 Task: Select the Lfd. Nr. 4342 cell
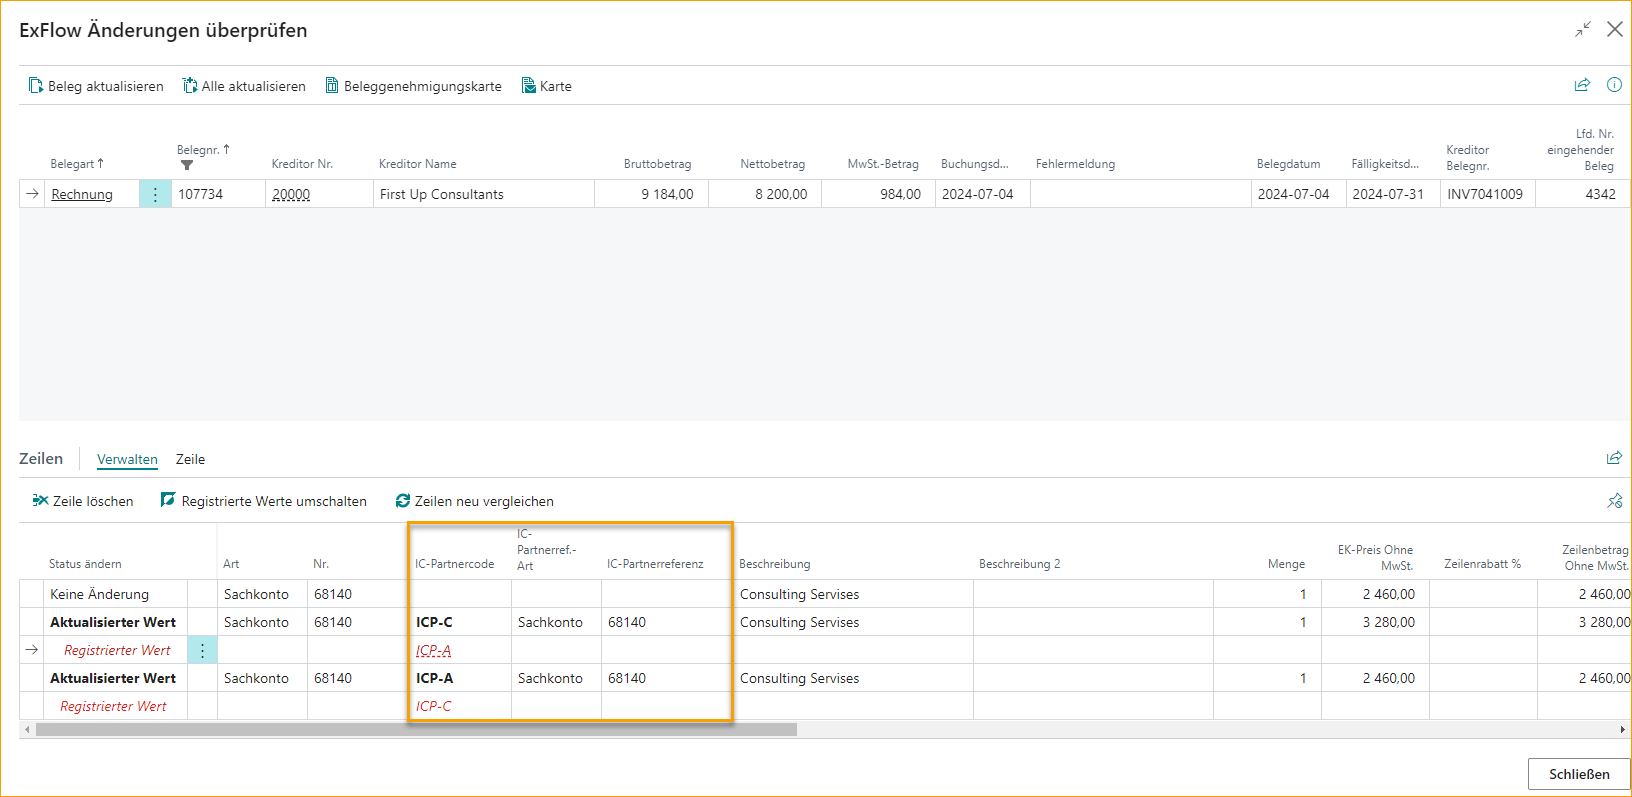pos(1583,194)
